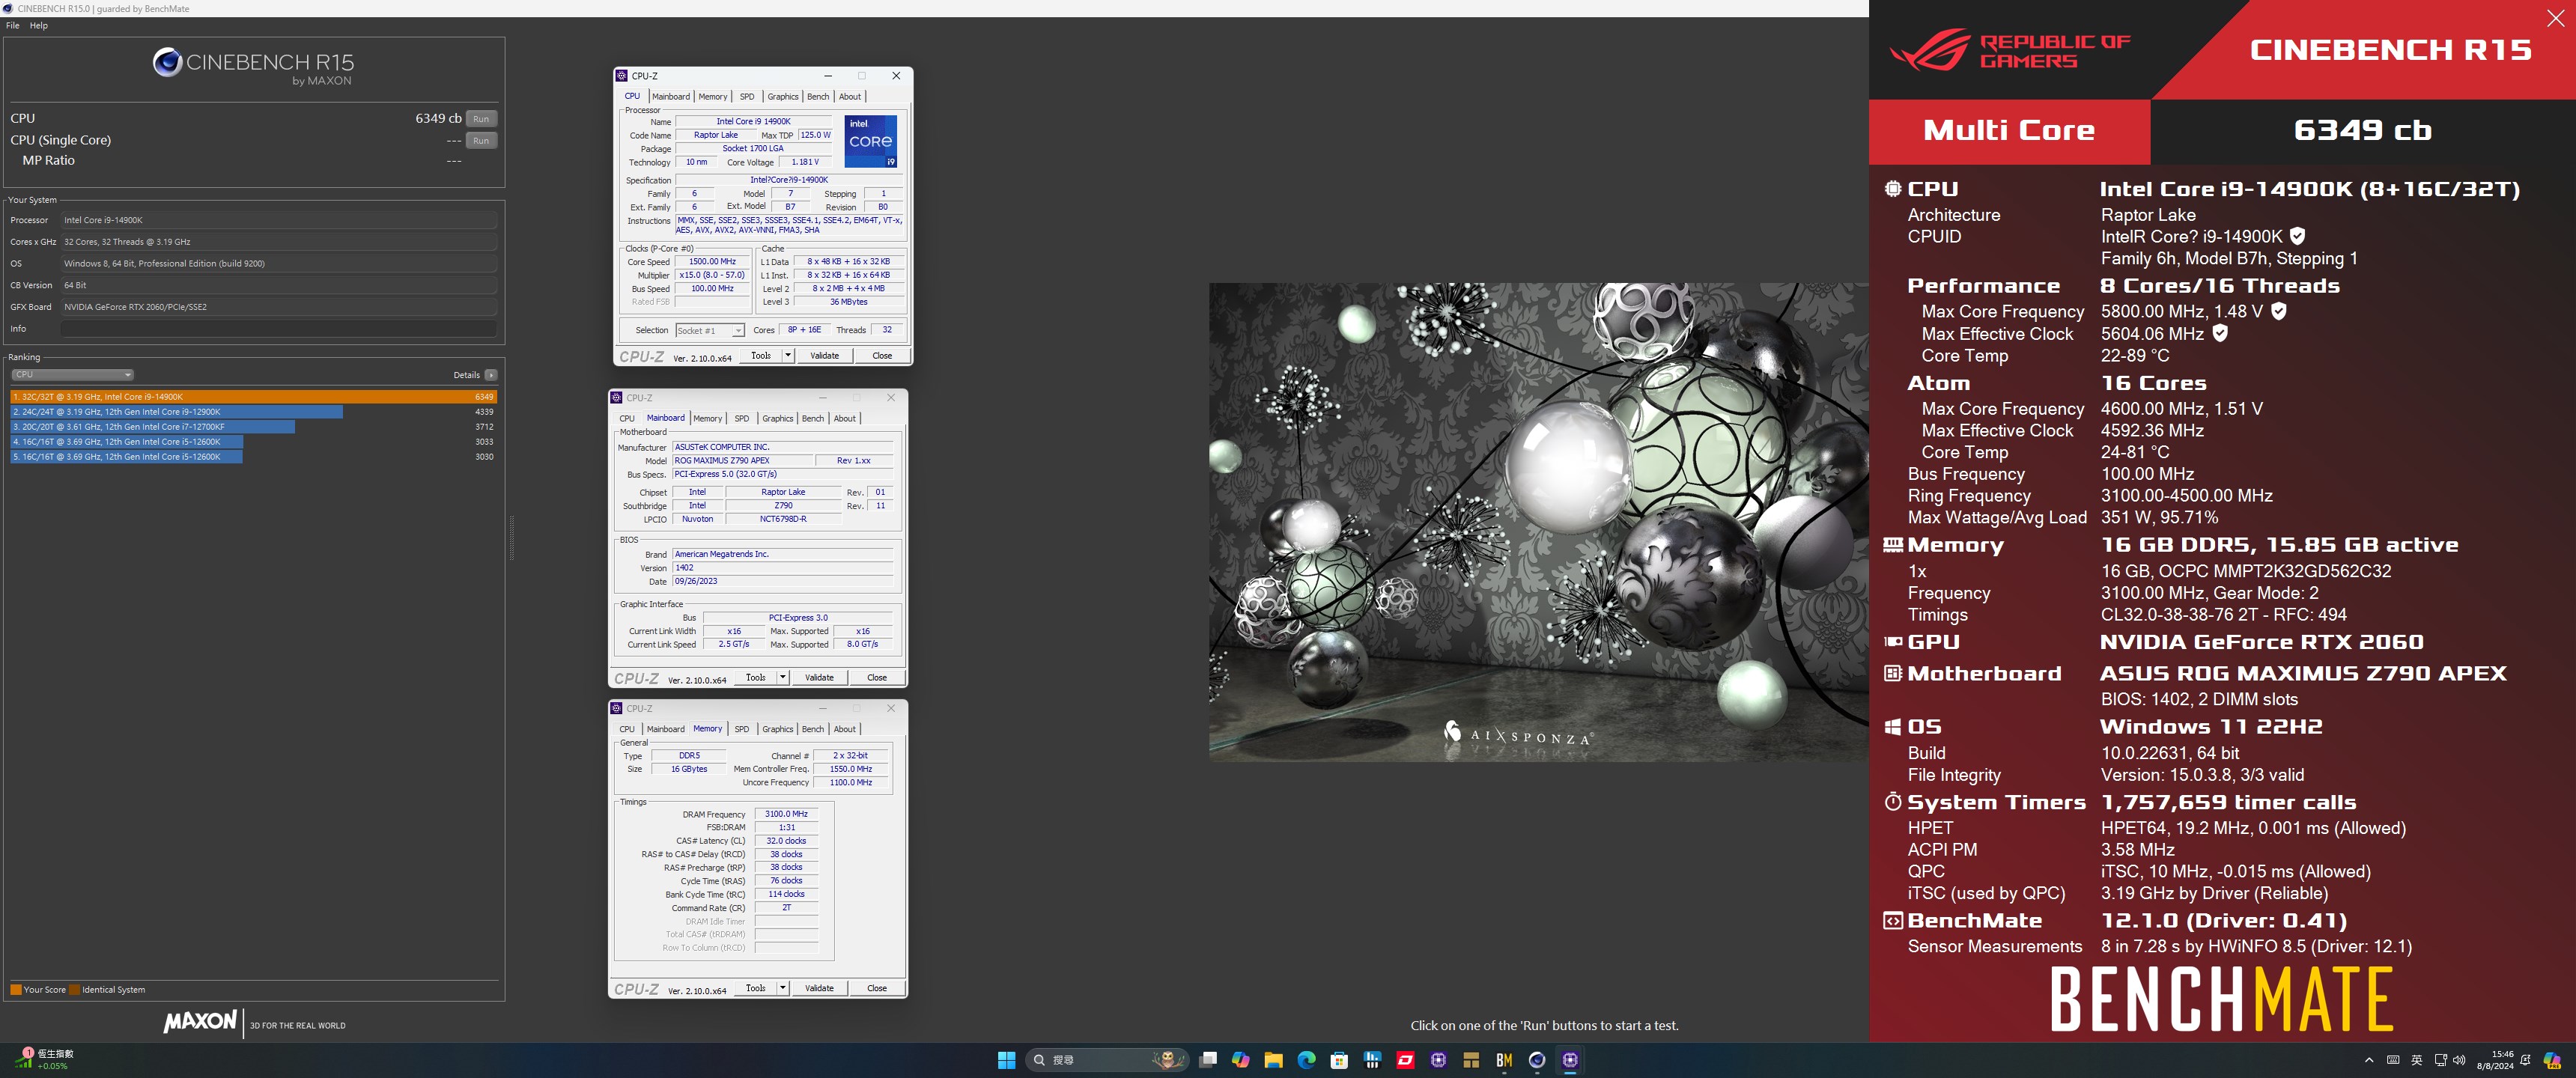Open the clock and date flyout
Screen dimensions: 2576x1078
pos(2494,1060)
